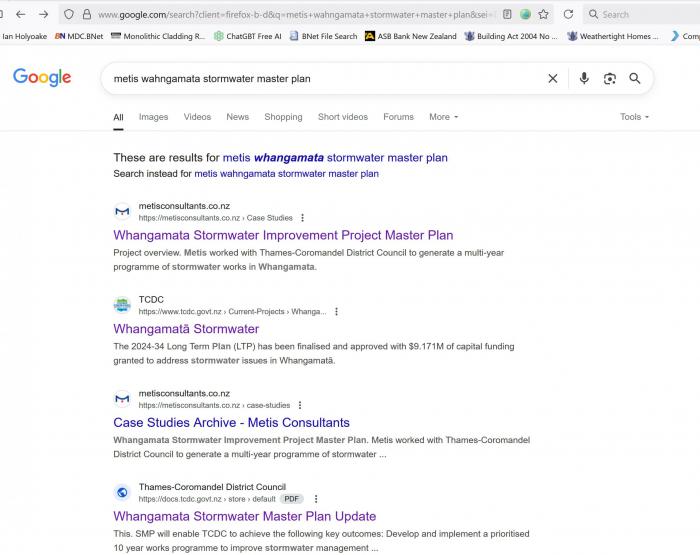The height and width of the screenshot is (555, 700).
Task: Select the Forums tab
Action: pyautogui.click(x=398, y=117)
